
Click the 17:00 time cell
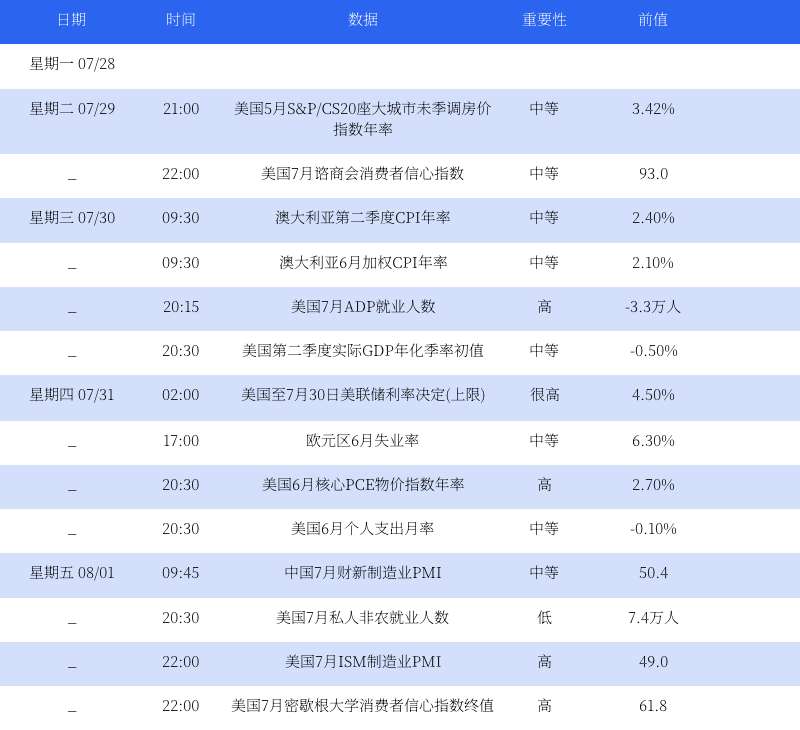point(181,441)
